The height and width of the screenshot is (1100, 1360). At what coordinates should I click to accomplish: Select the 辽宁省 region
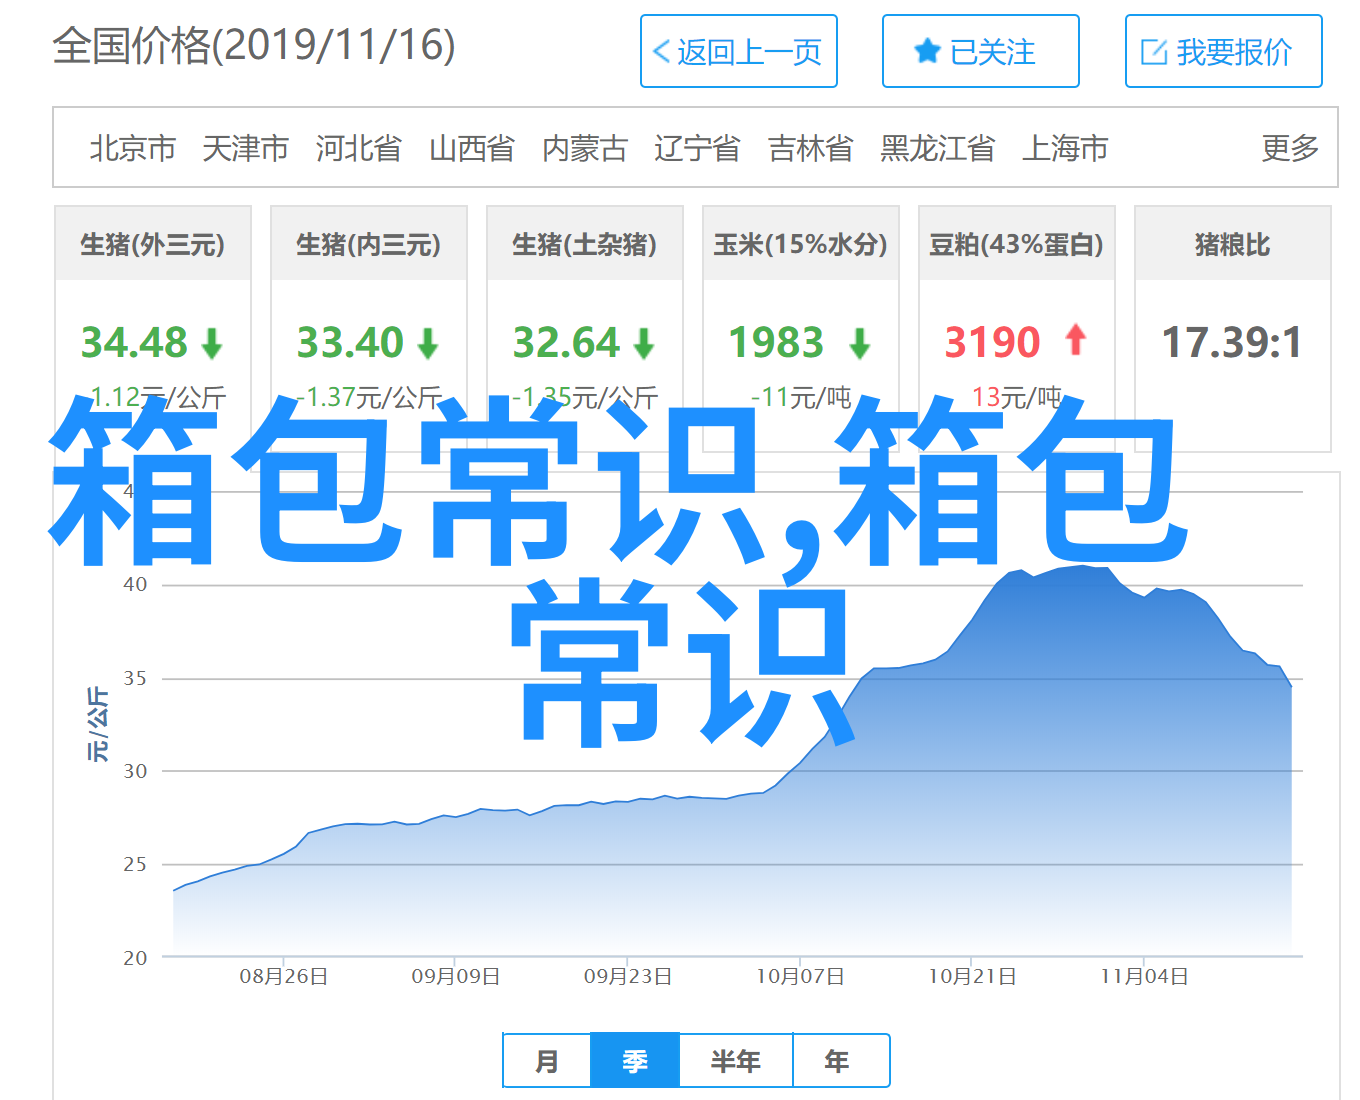tap(697, 148)
